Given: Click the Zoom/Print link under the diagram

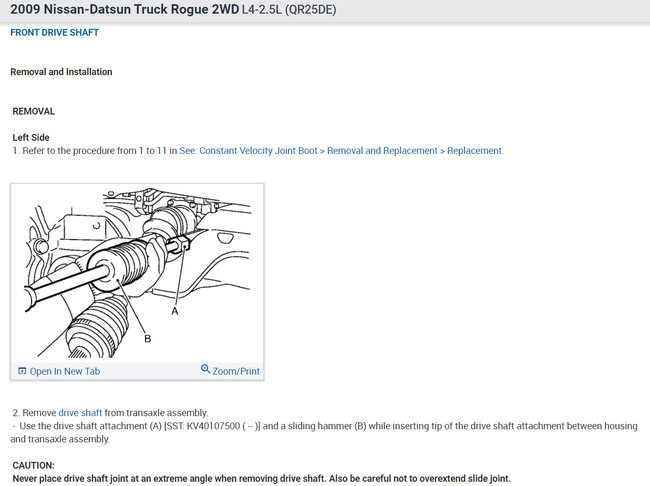Looking at the screenshot, I should coord(236,371).
